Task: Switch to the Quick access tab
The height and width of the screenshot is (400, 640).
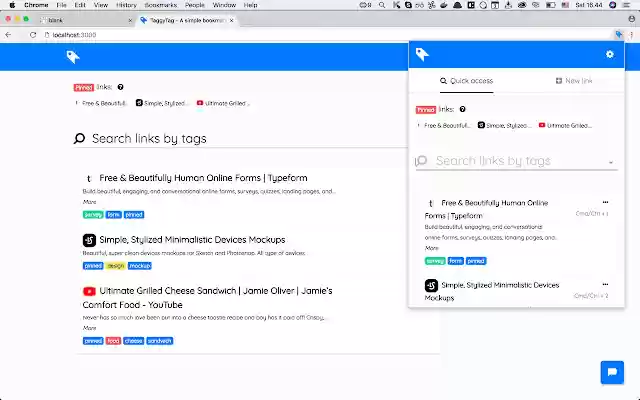Action: [467, 81]
